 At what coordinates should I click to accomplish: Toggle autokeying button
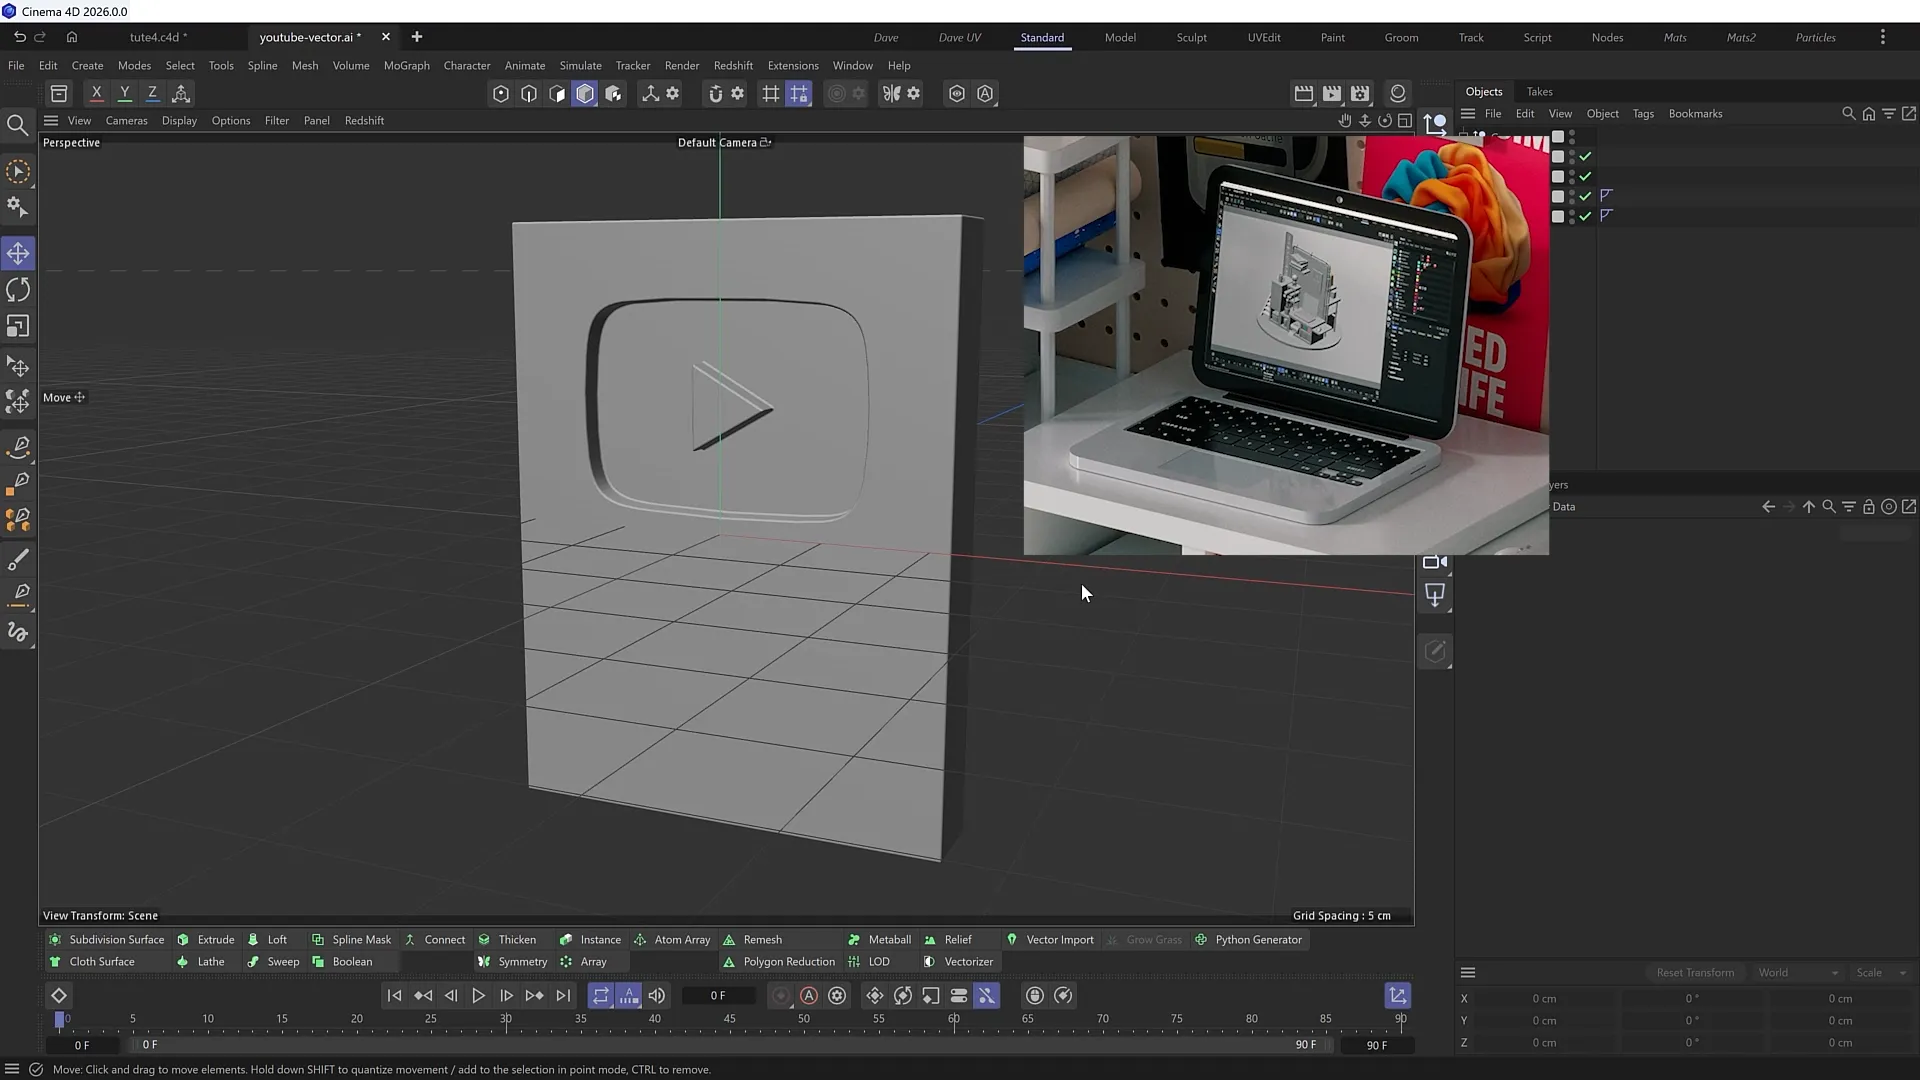coord(809,995)
